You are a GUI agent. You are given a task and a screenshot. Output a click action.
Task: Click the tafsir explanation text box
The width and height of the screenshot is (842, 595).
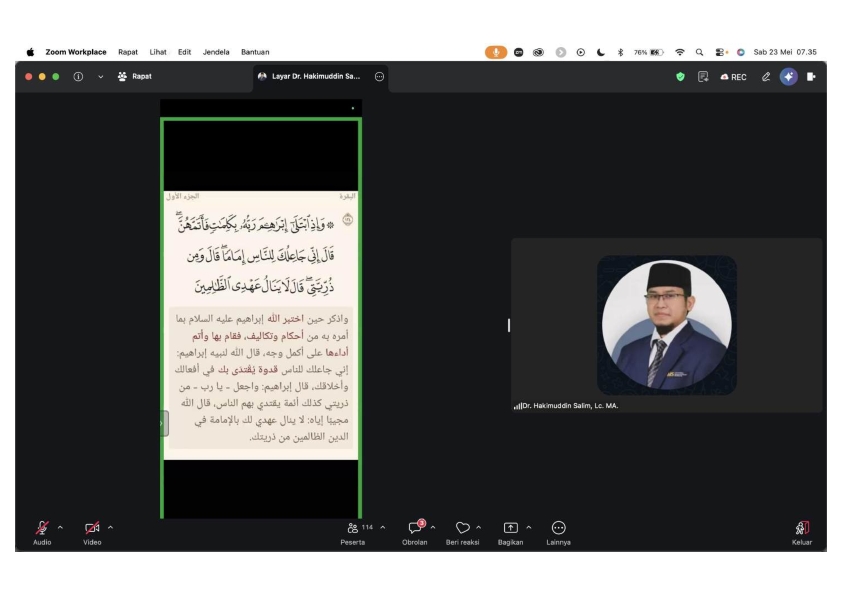[261, 378]
